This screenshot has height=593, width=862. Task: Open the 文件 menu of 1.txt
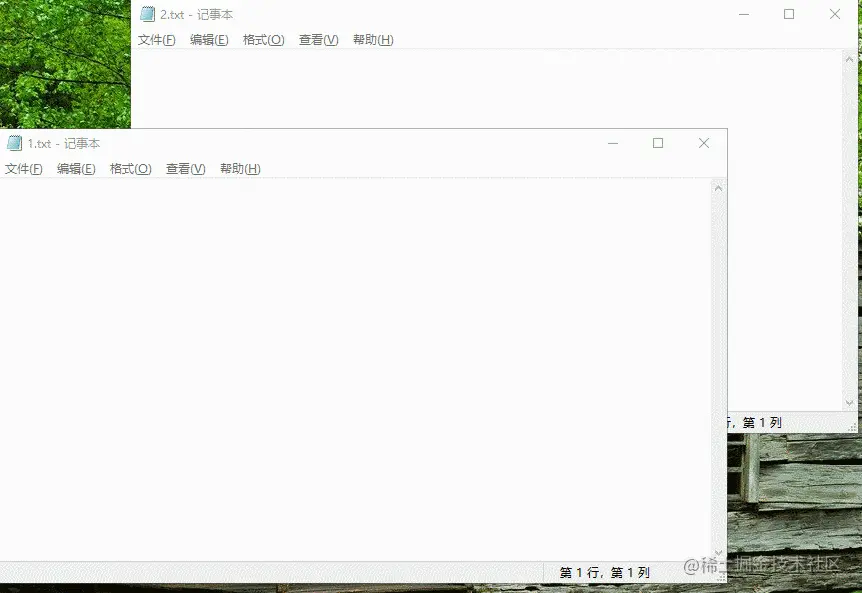point(22,169)
